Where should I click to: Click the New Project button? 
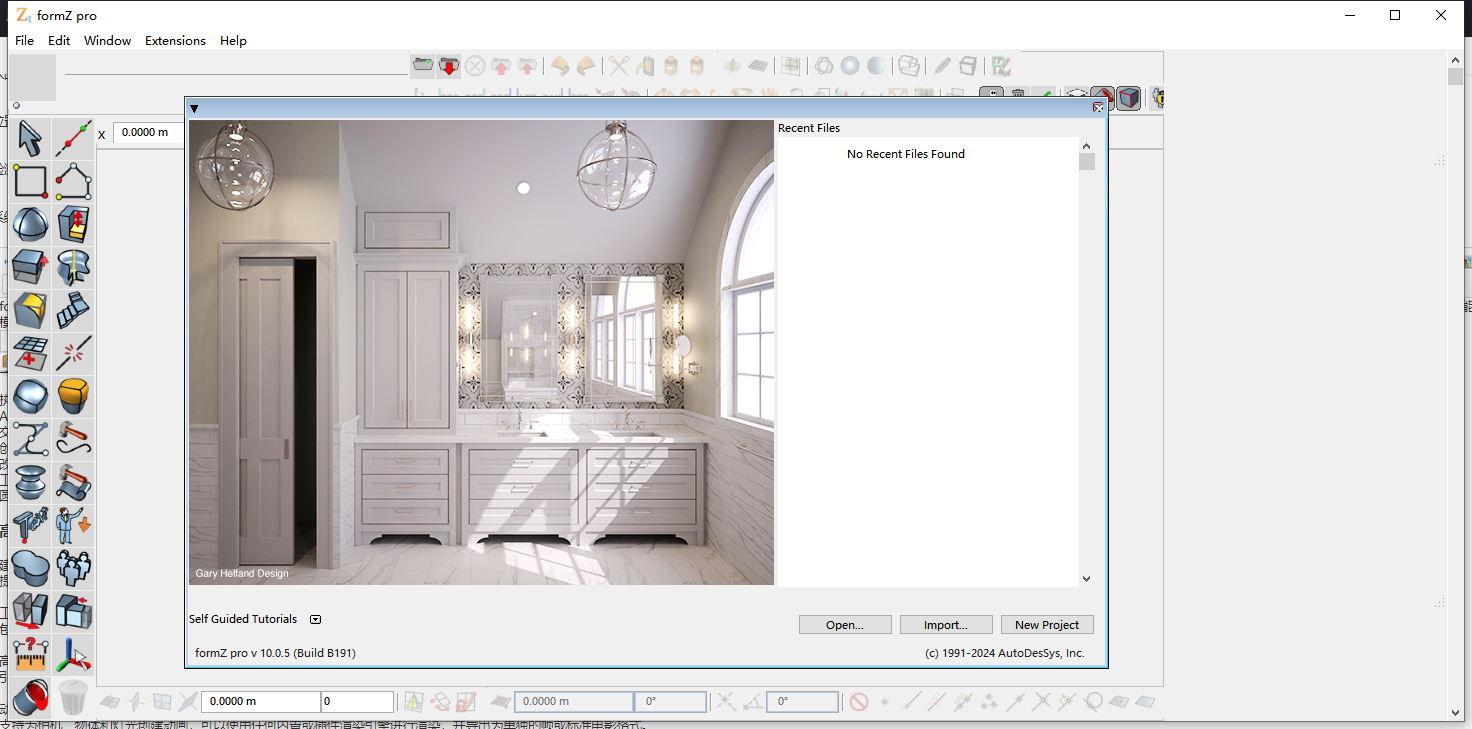pos(1047,624)
